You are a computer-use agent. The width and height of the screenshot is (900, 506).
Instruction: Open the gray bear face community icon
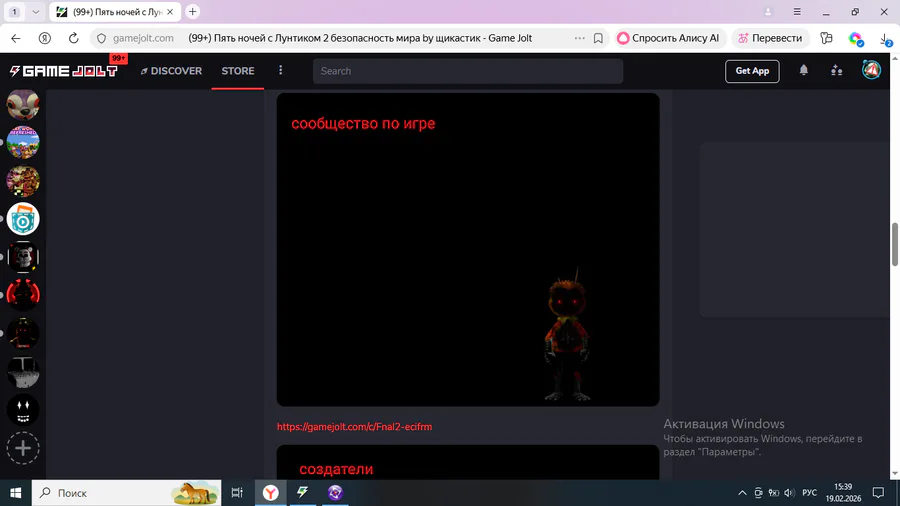[23, 257]
